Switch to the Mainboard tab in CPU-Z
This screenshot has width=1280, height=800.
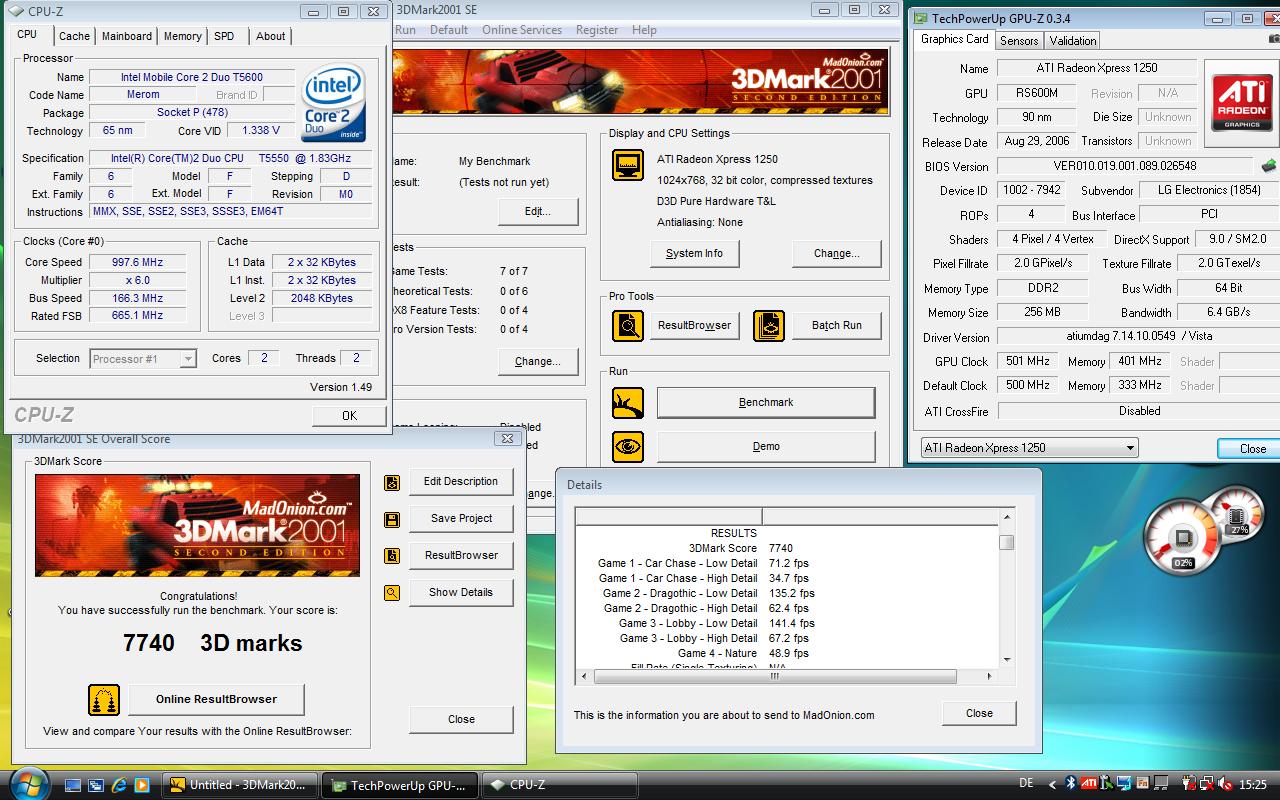coord(127,36)
